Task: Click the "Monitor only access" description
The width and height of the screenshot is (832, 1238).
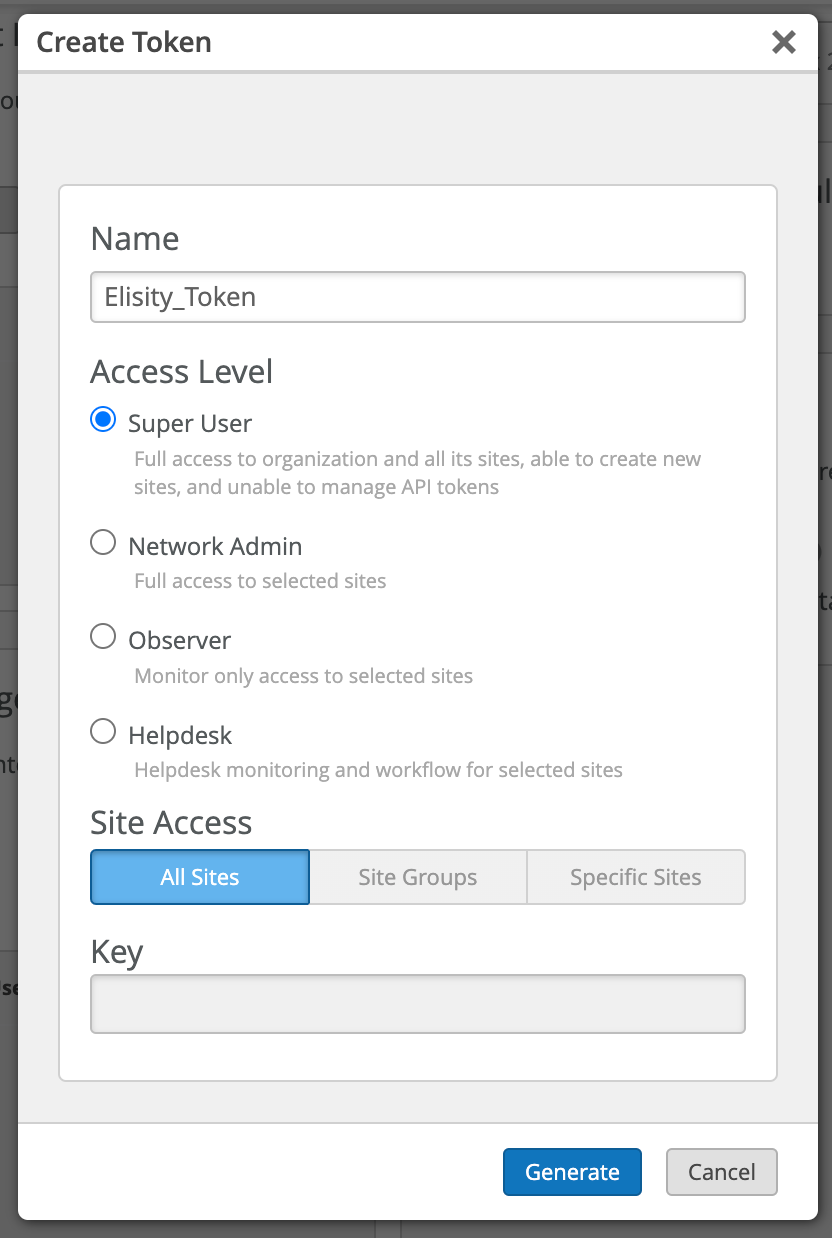Action: tap(303, 676)
